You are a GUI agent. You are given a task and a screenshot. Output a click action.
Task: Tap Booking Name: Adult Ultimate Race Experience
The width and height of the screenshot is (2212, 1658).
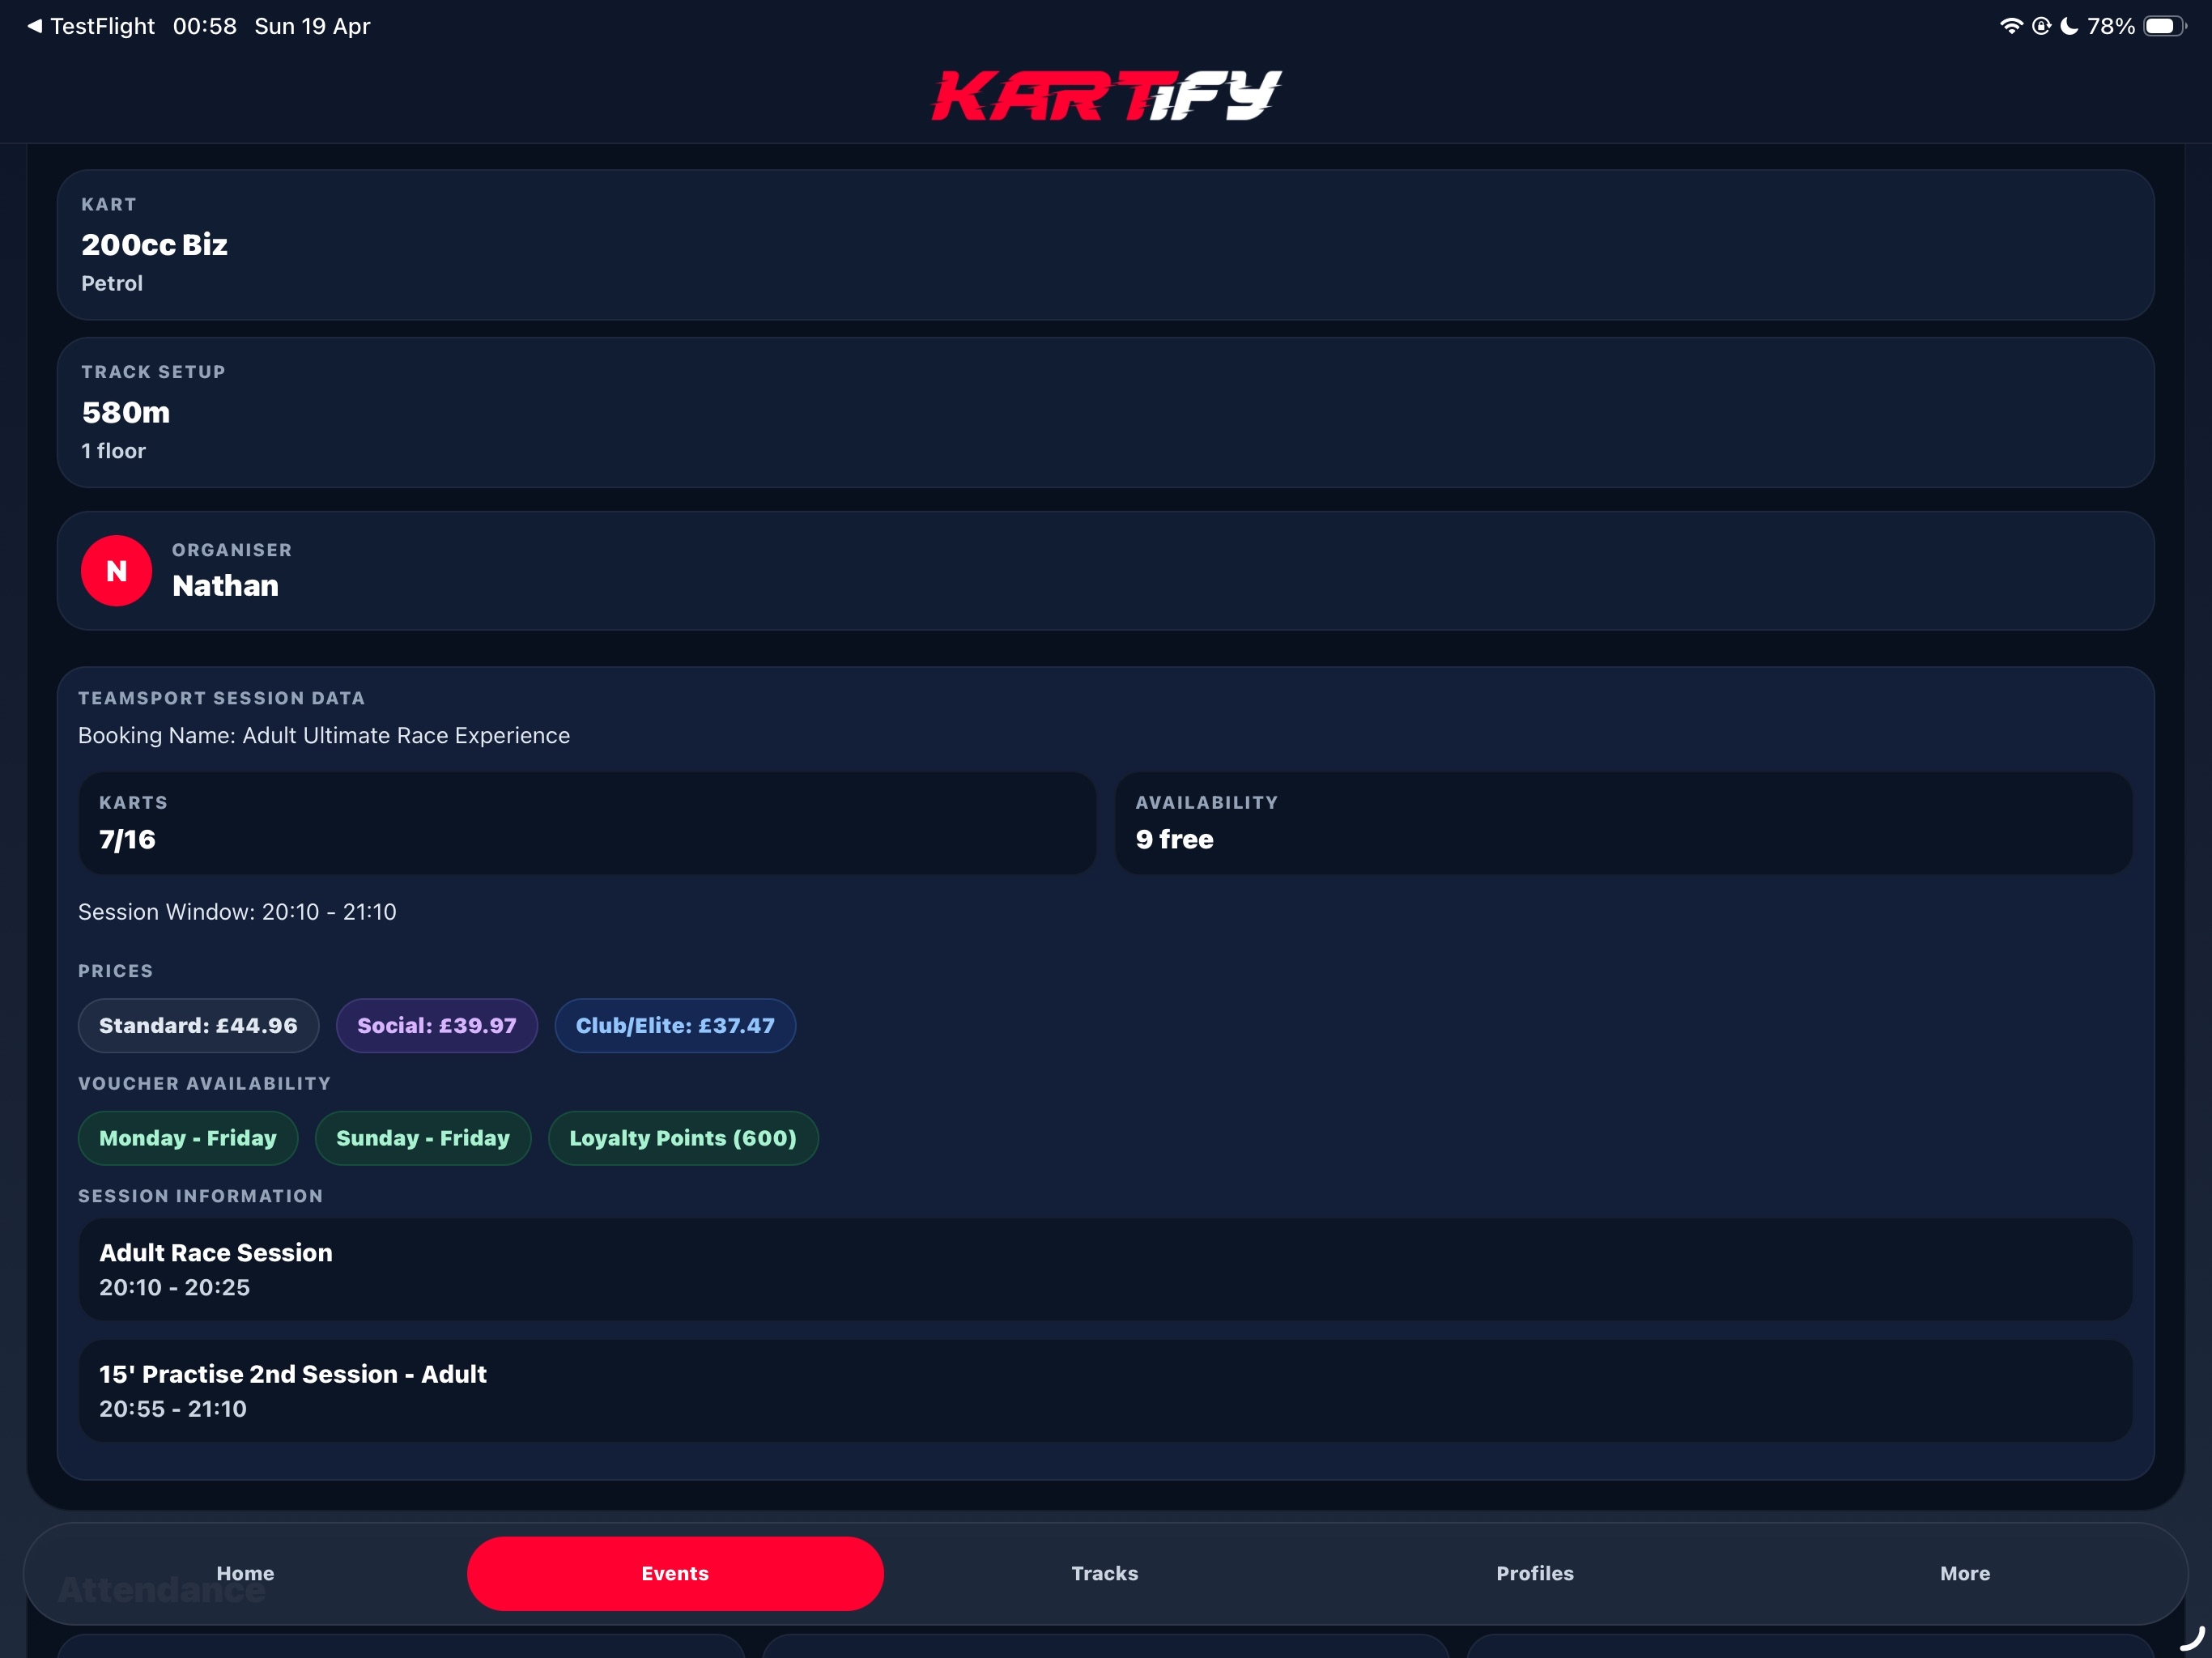click(324, 735)
